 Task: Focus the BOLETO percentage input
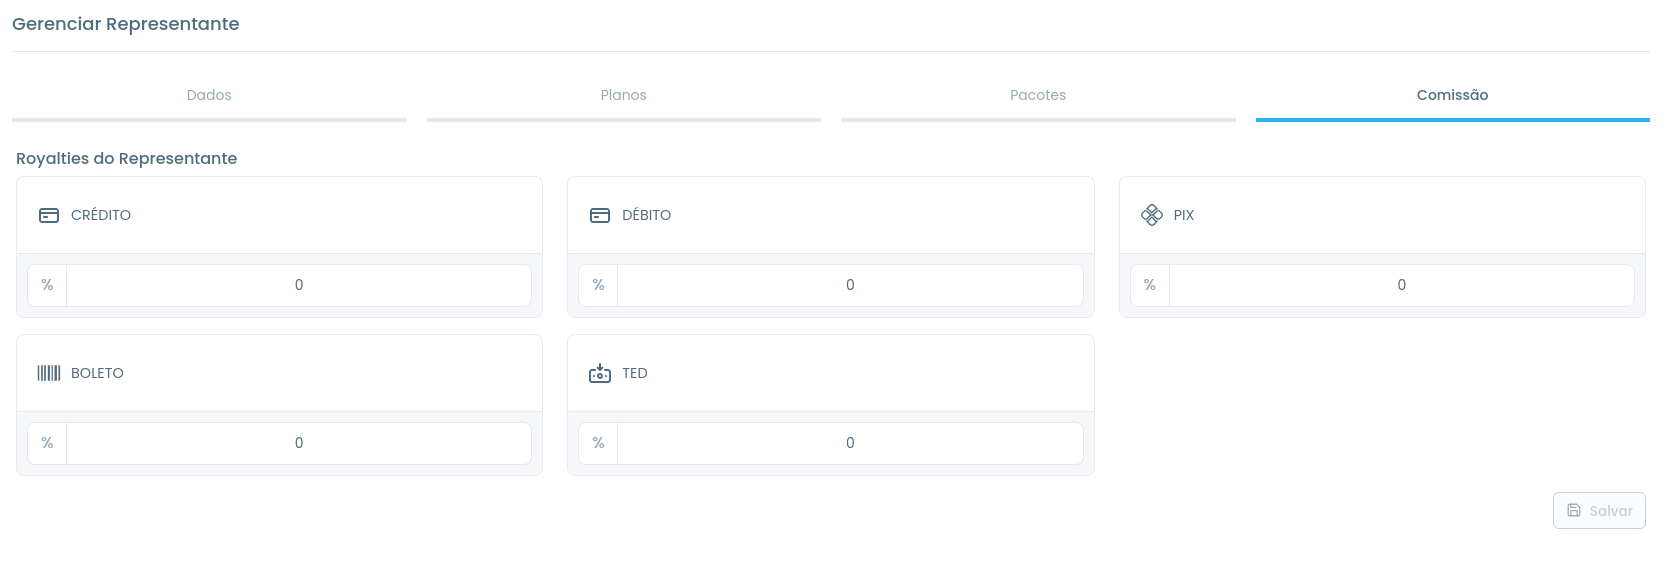pos(299,443)
